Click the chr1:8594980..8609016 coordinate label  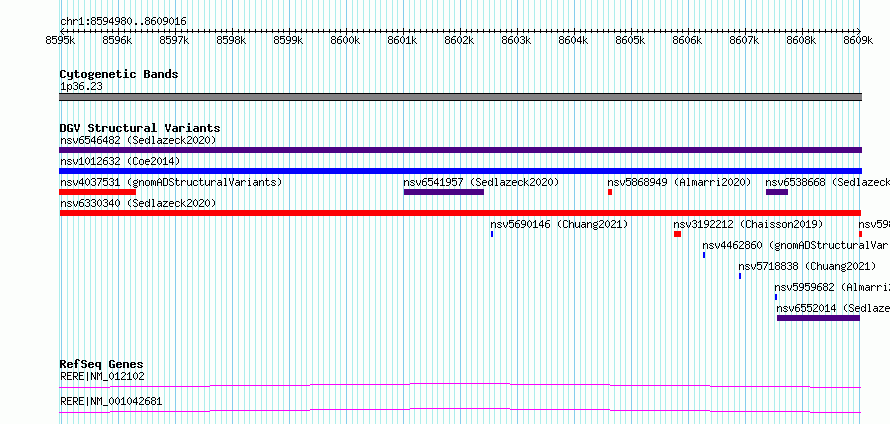(123, 22)
